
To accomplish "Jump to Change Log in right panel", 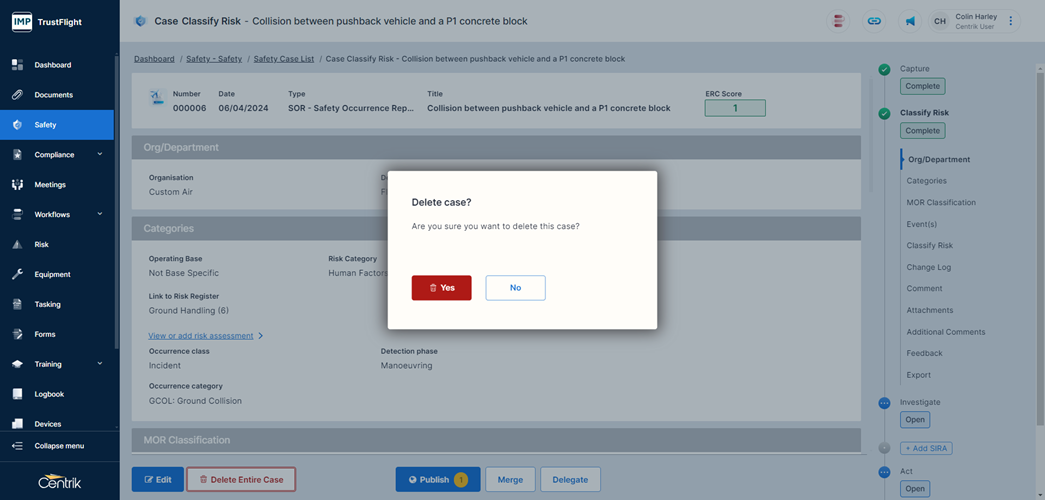I will coord(928,267).
